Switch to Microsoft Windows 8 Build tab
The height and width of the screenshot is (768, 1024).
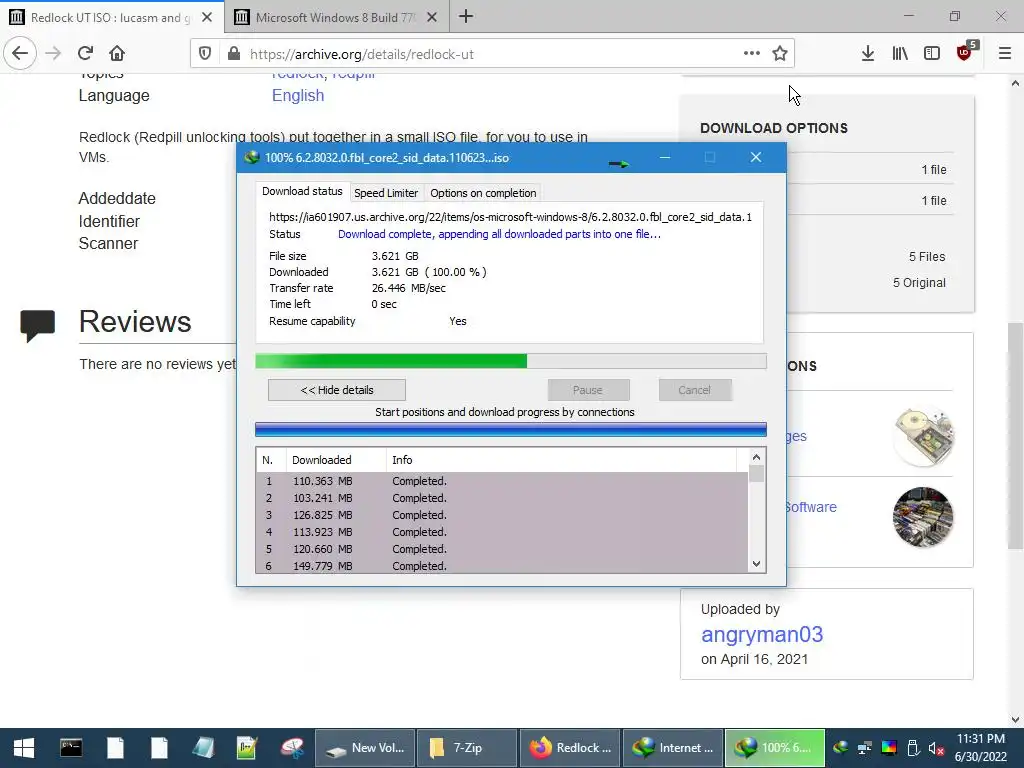point(336,18)
